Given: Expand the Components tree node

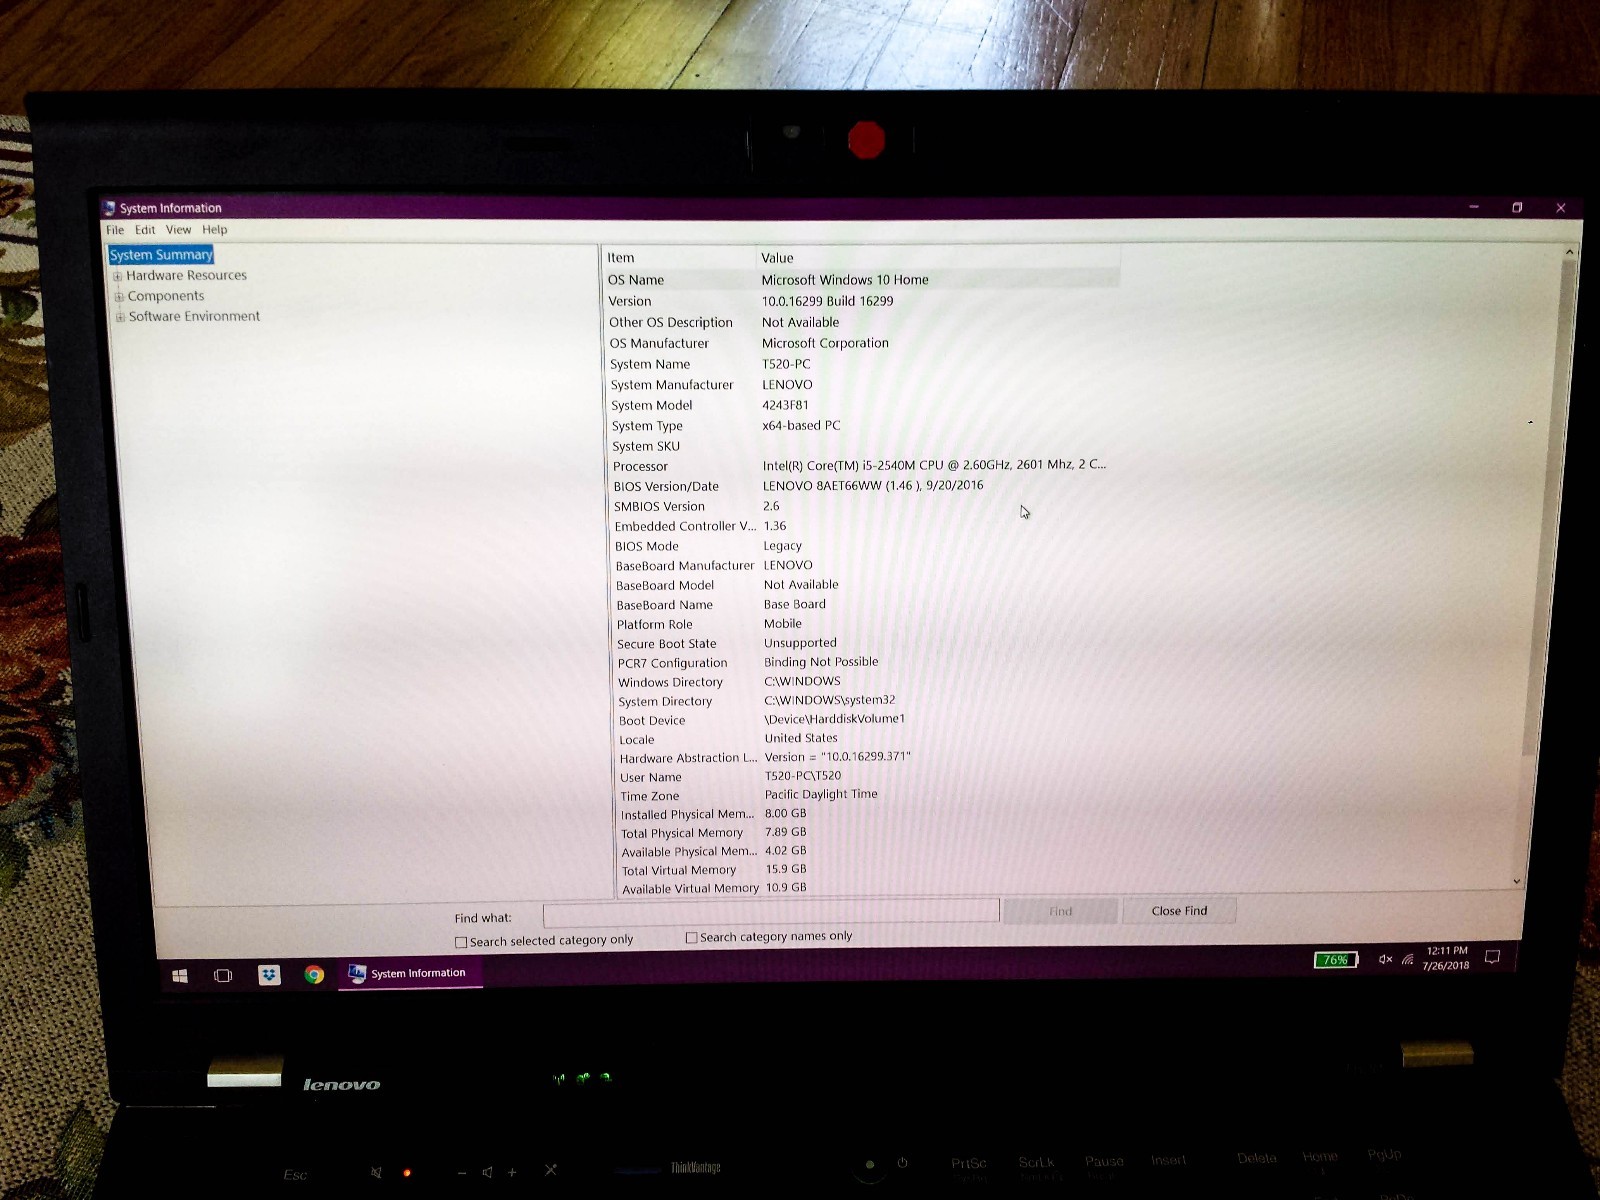Looking at the screenshot, I should 119,296.
